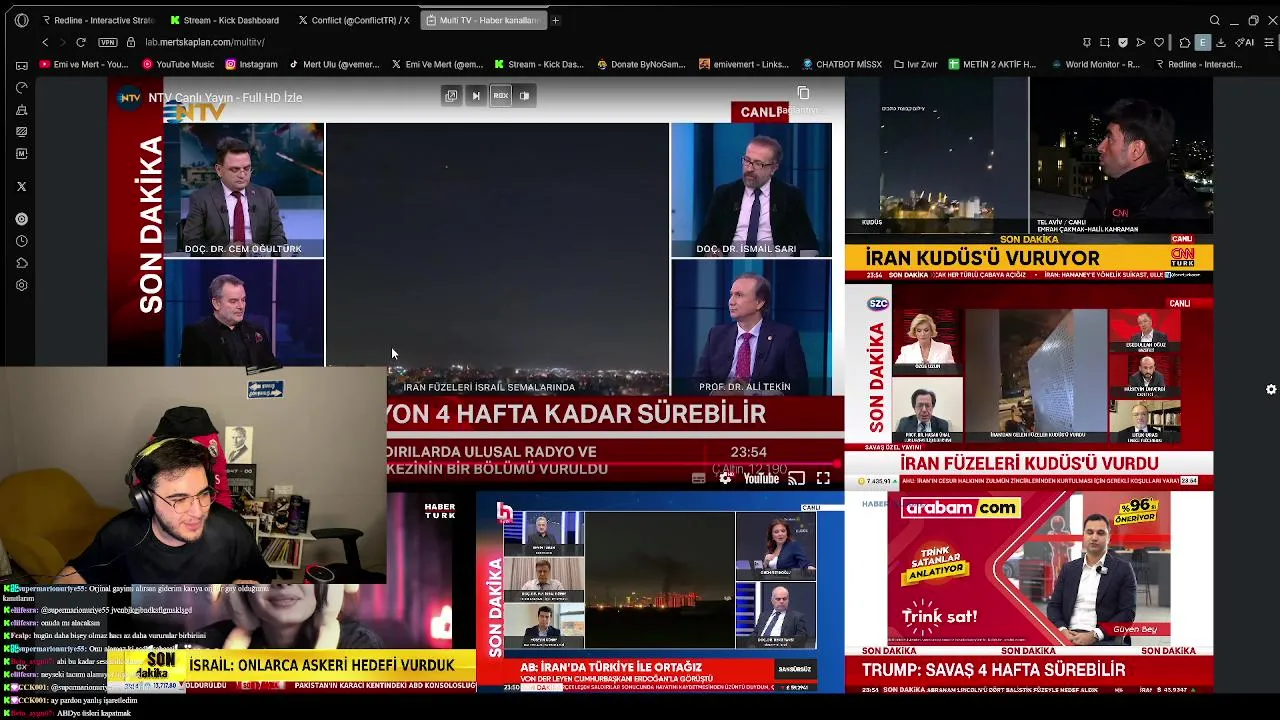Viewport: 1280px width, 720px height.
Task: Open the emivemert - Links bookmark
Action: coord(744,64)
